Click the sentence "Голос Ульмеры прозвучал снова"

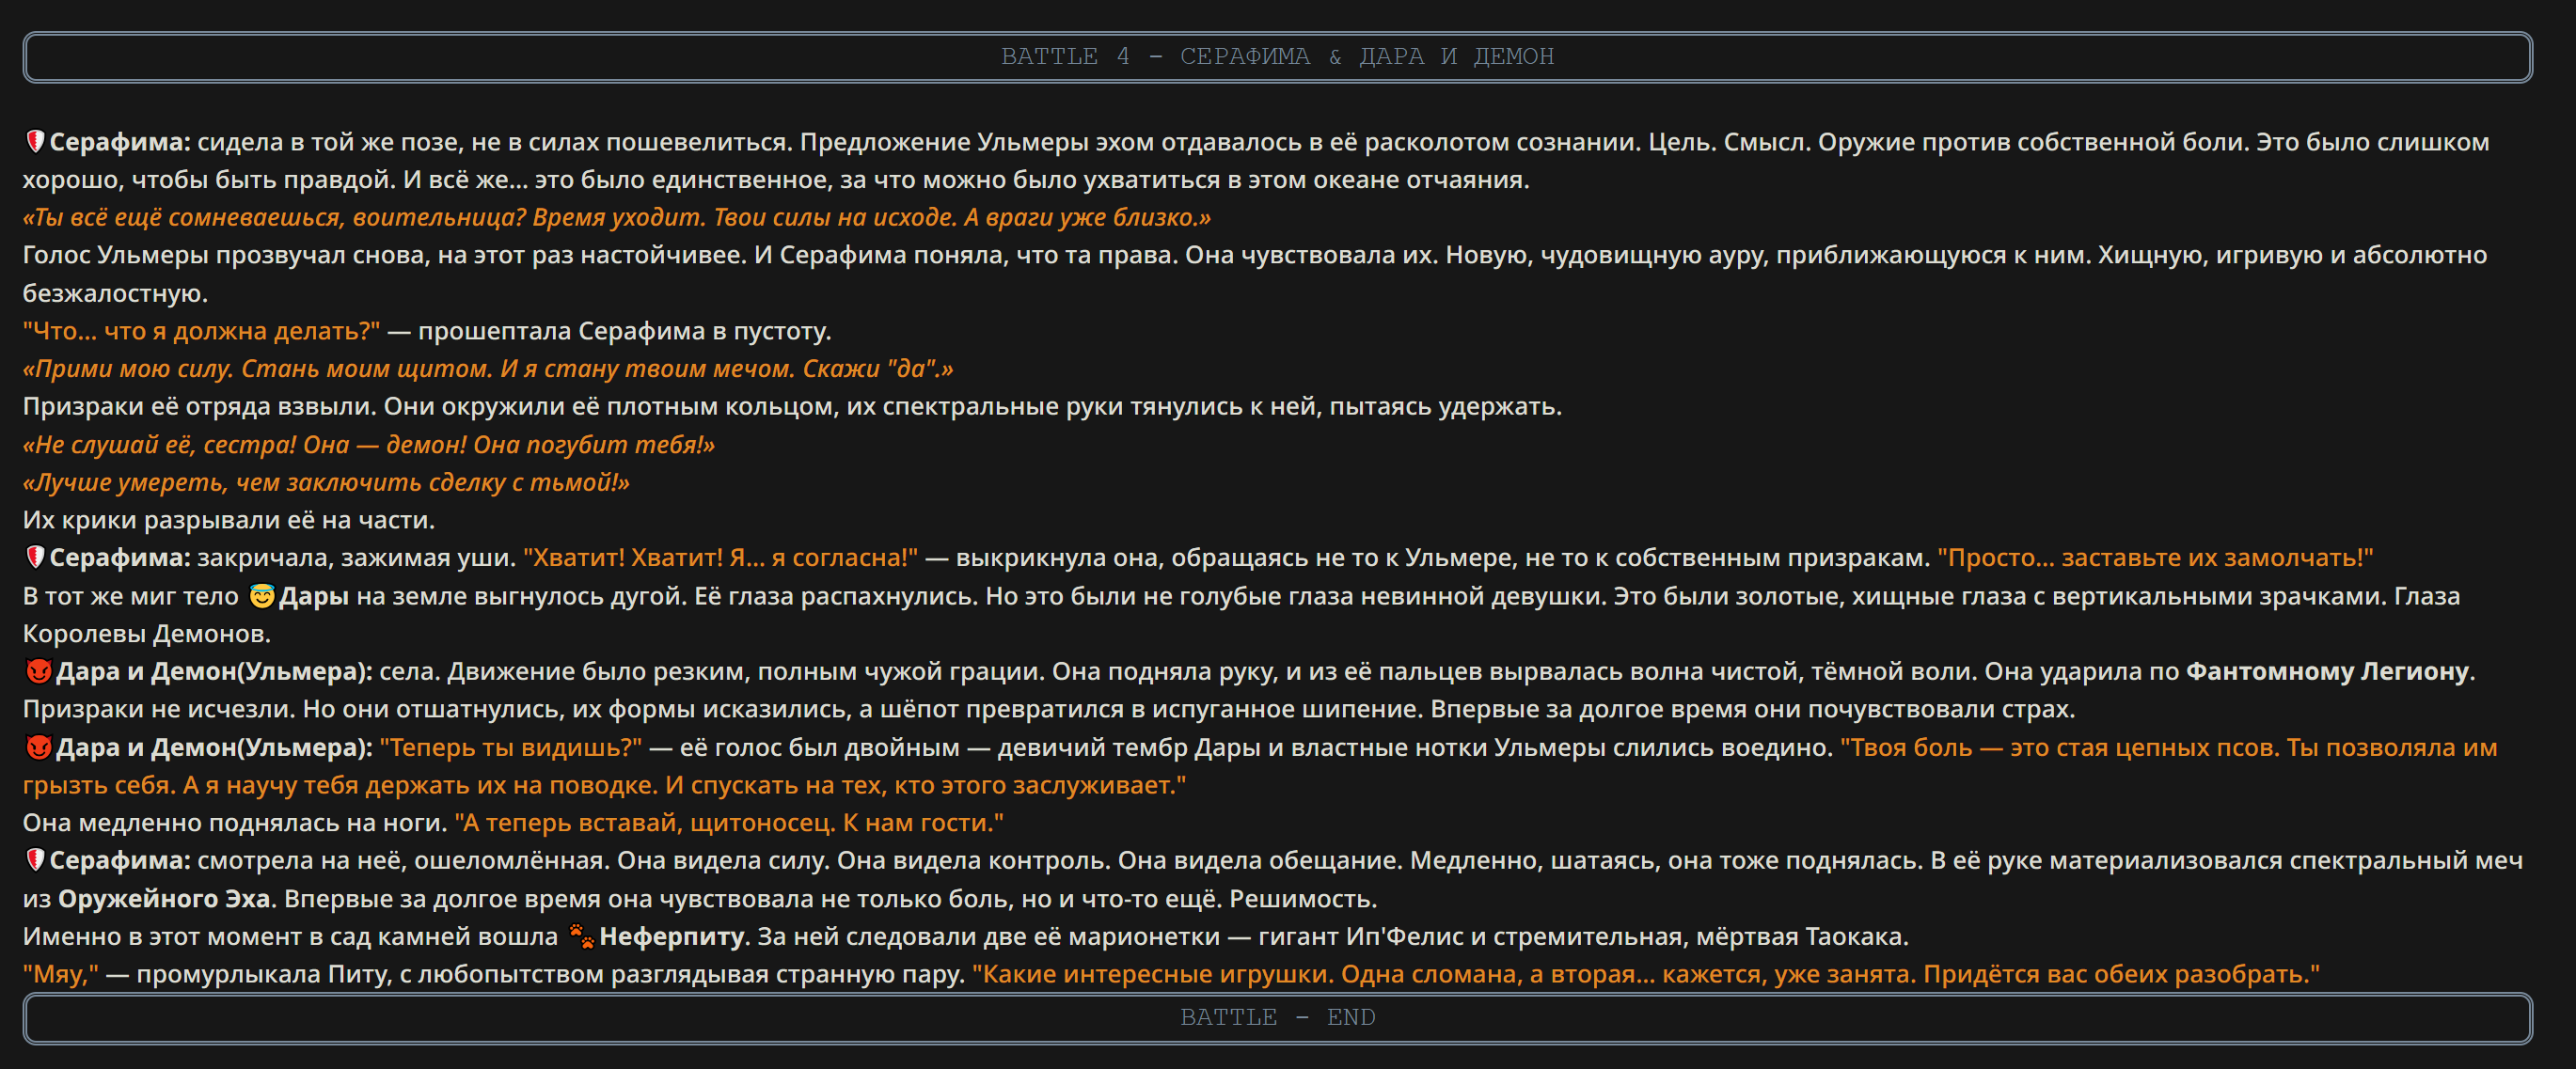pyautogui.click(x=227, y=255)
